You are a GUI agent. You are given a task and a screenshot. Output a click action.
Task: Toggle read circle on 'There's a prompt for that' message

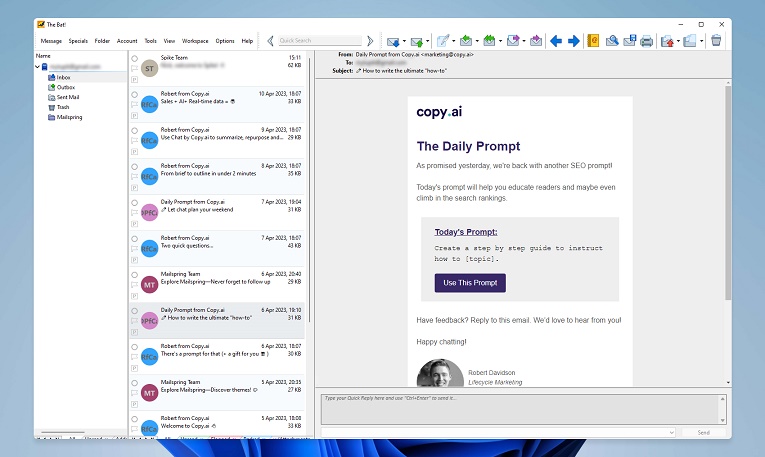click(x=135, y=347)
